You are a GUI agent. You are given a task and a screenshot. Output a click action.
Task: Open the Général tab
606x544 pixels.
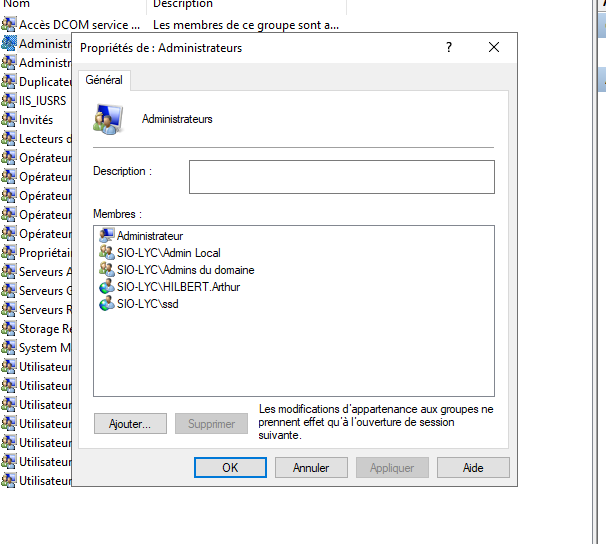click(x=104, y=80)
